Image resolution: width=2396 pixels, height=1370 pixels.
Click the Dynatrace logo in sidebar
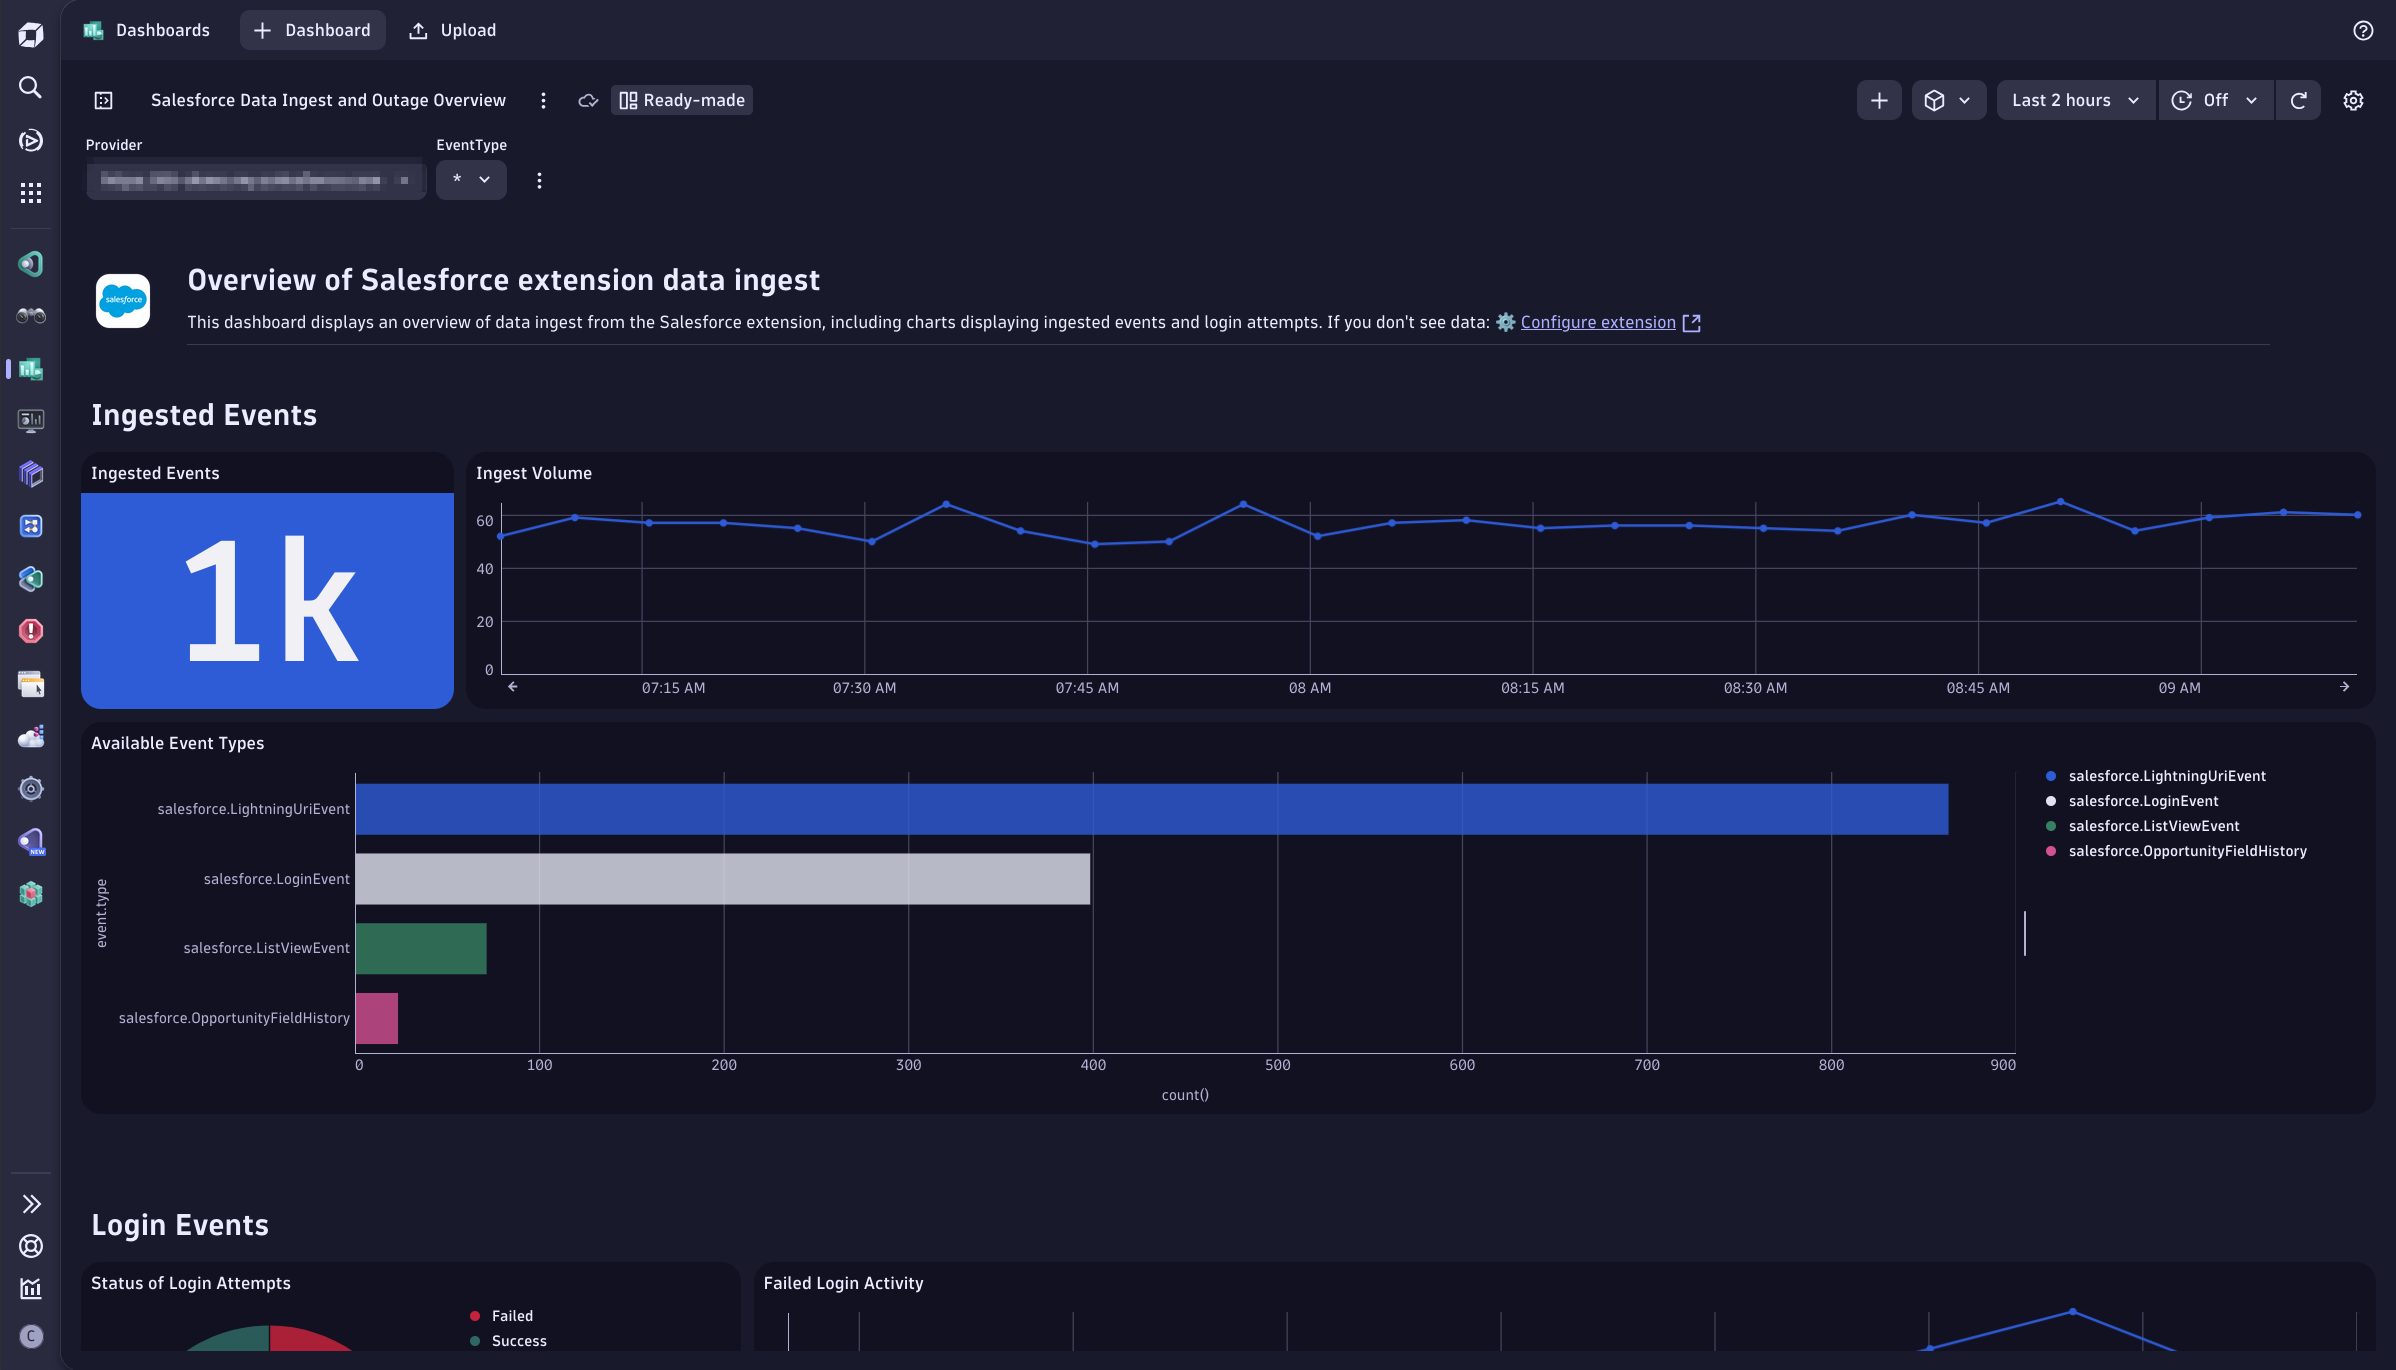[31, 35]
